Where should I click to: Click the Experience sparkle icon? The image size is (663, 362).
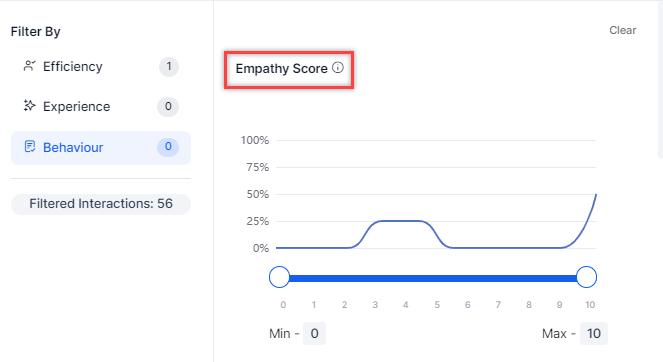[29, 106]
